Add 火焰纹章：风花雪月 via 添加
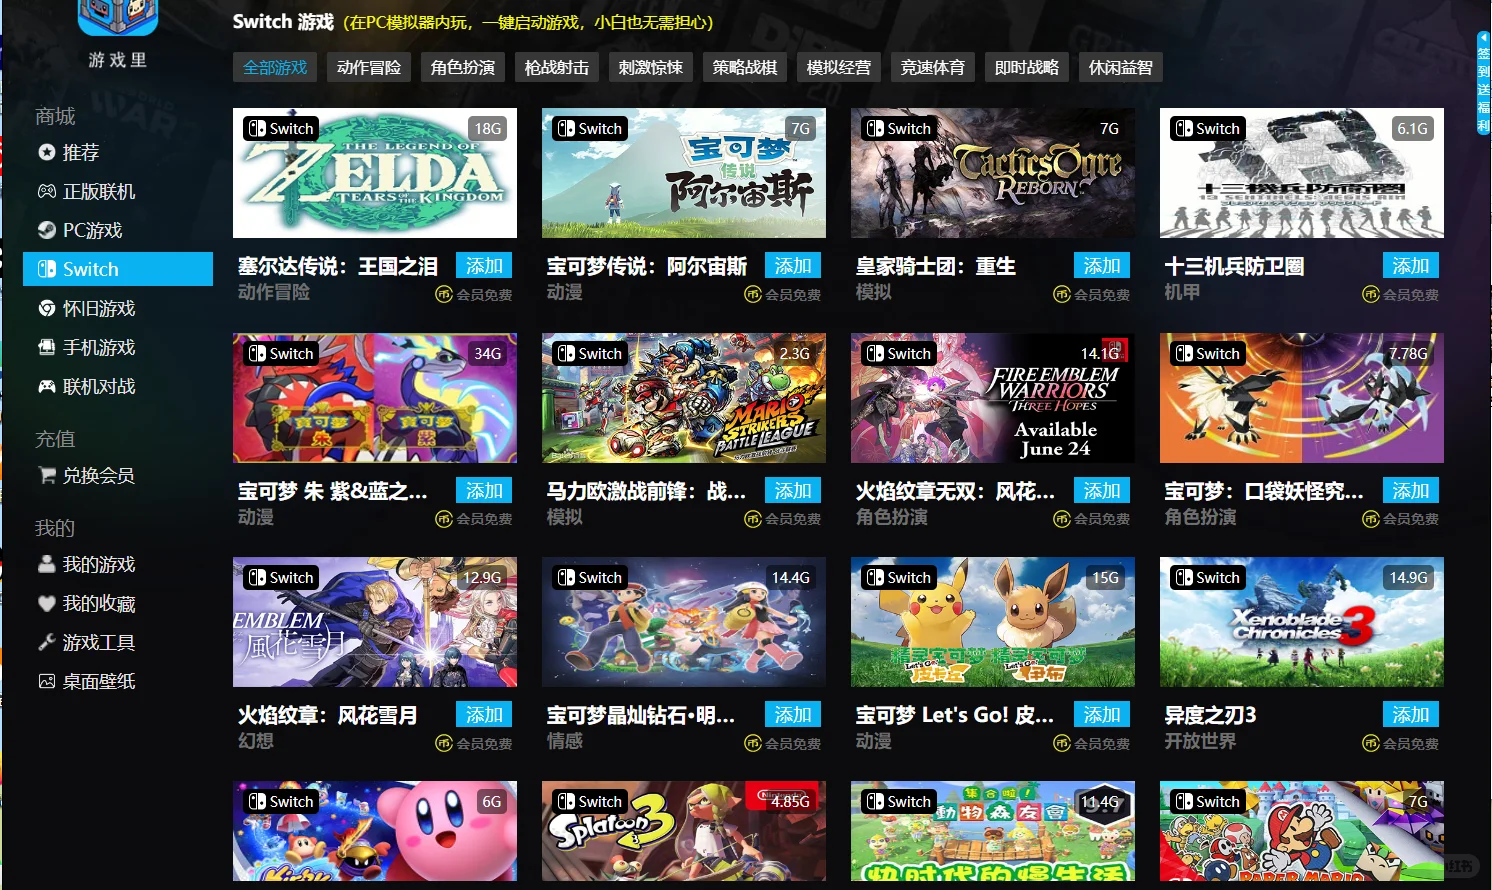This screenshot has width=1492, height=890. 484,714
